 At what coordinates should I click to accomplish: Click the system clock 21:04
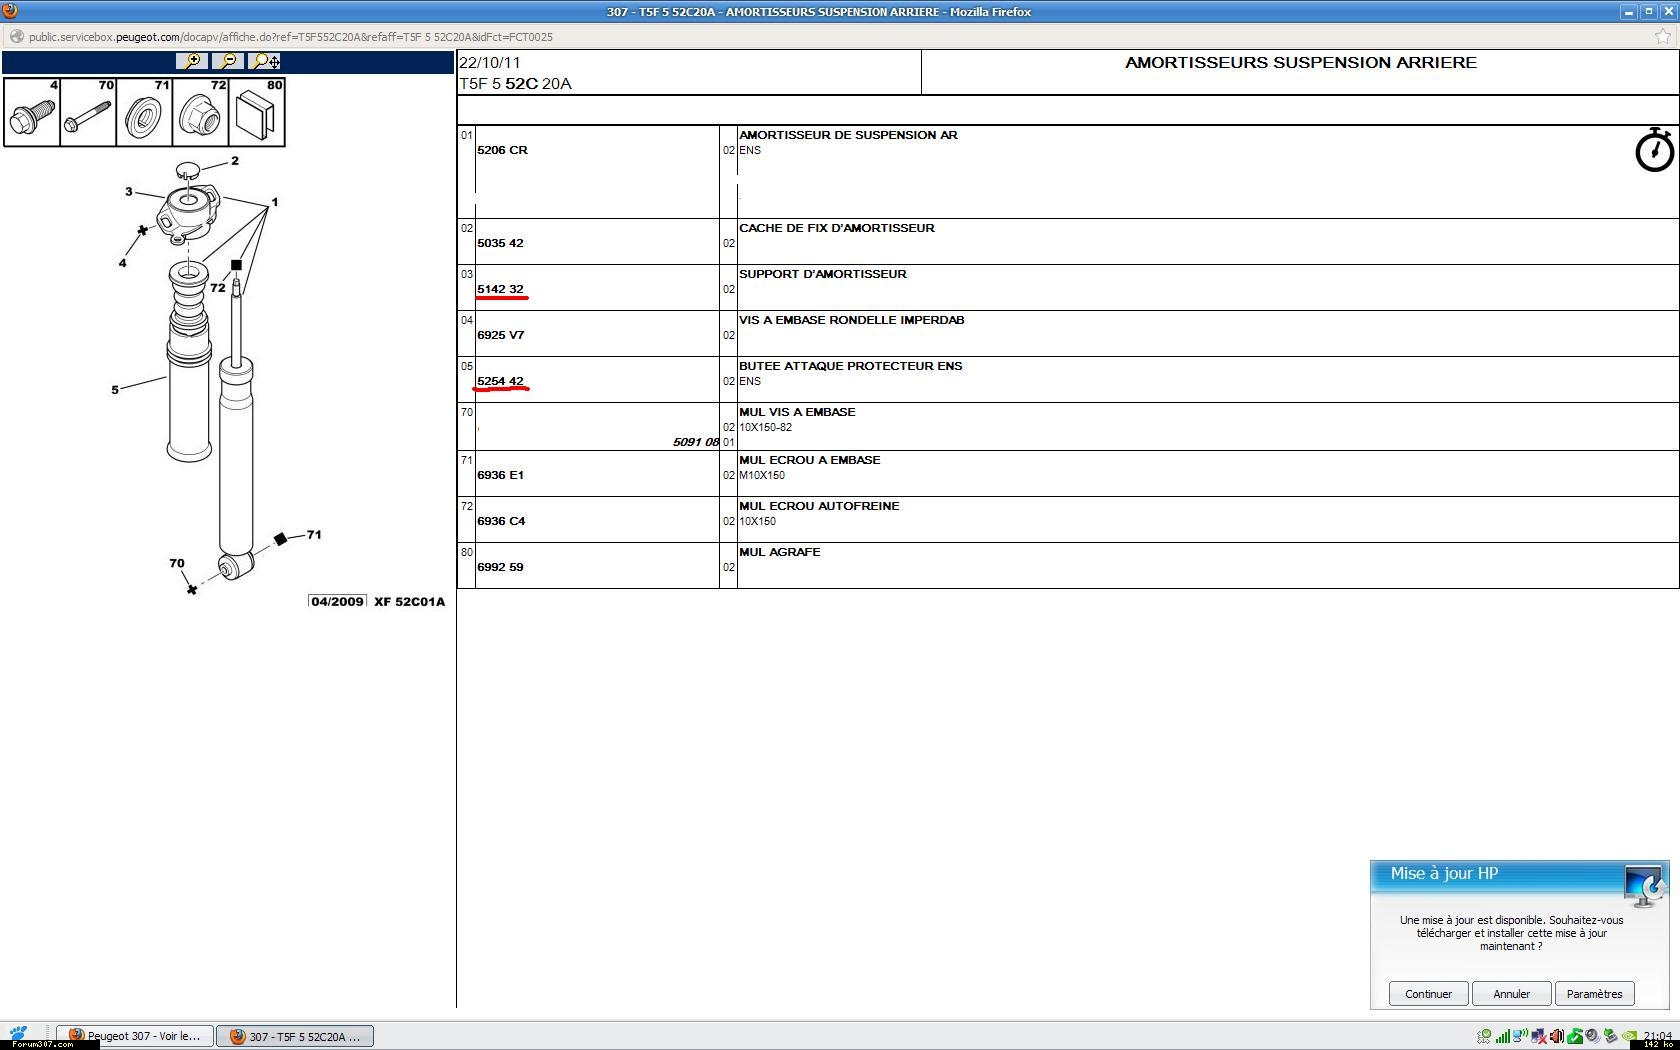click(1657, 1035)
